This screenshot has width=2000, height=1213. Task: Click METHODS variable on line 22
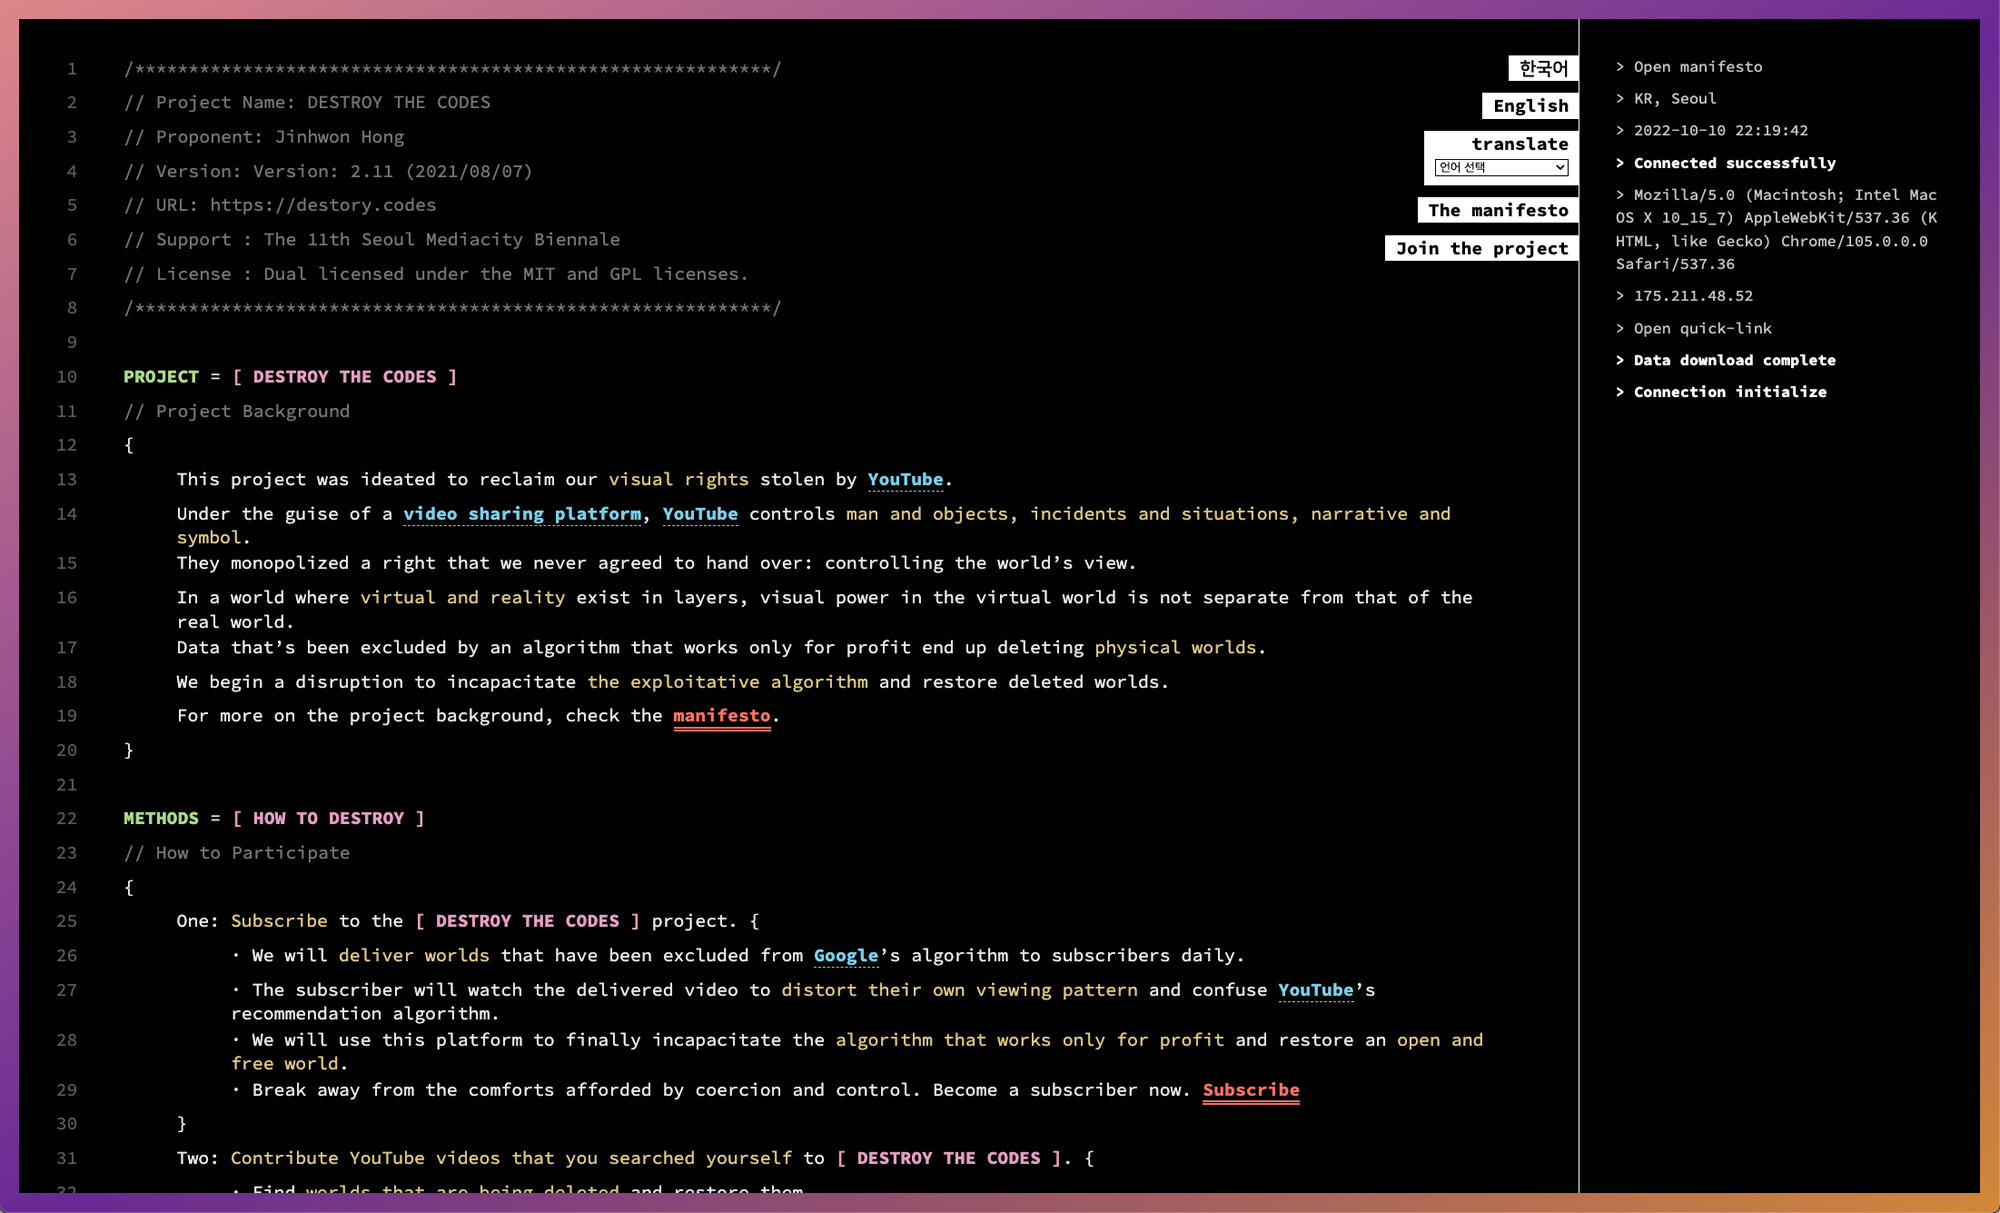[161, 818]
